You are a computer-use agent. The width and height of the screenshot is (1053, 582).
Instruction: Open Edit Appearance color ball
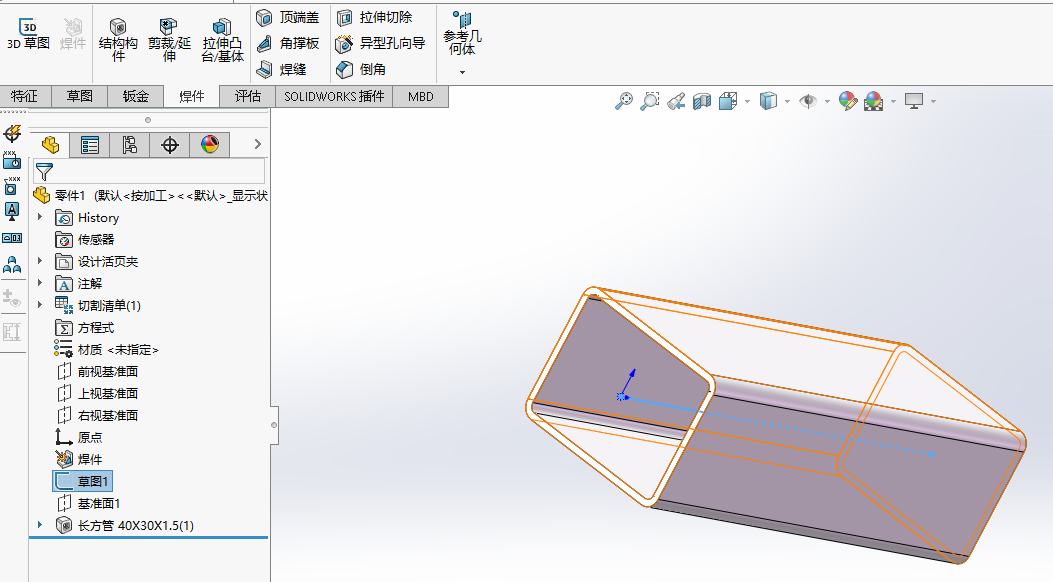point(848,101)
